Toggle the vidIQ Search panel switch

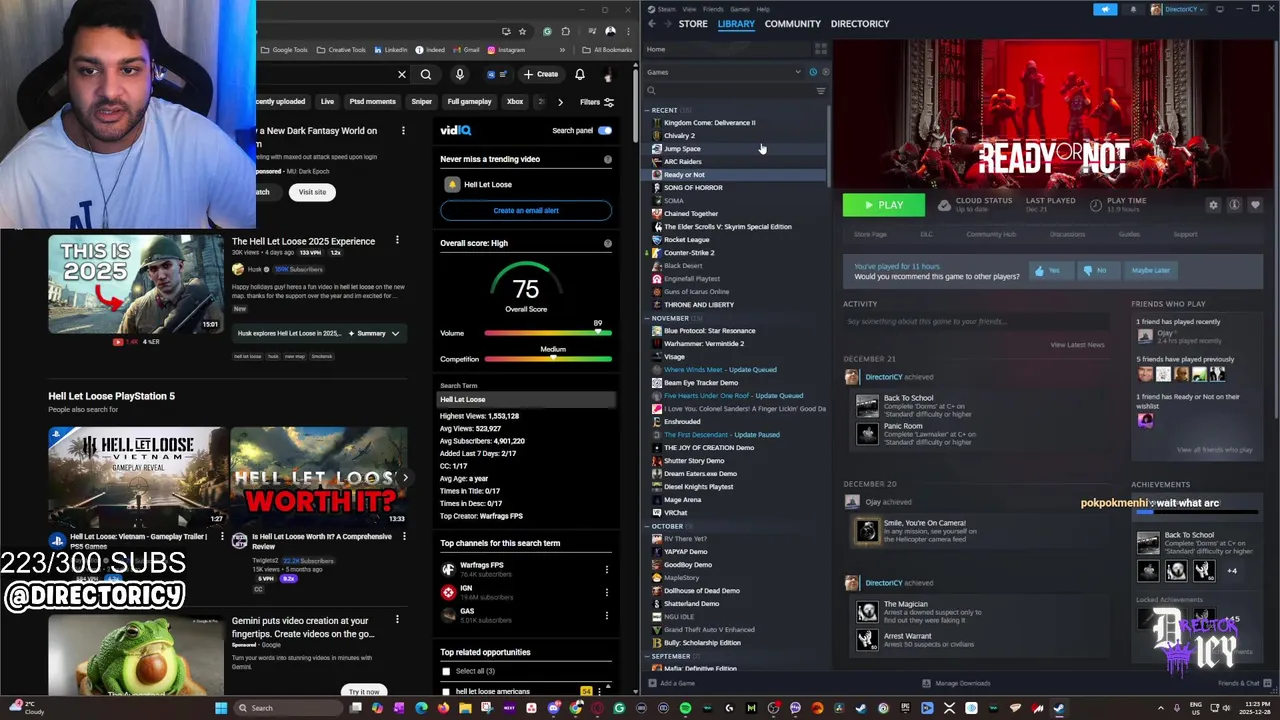[x=605, y=130]
